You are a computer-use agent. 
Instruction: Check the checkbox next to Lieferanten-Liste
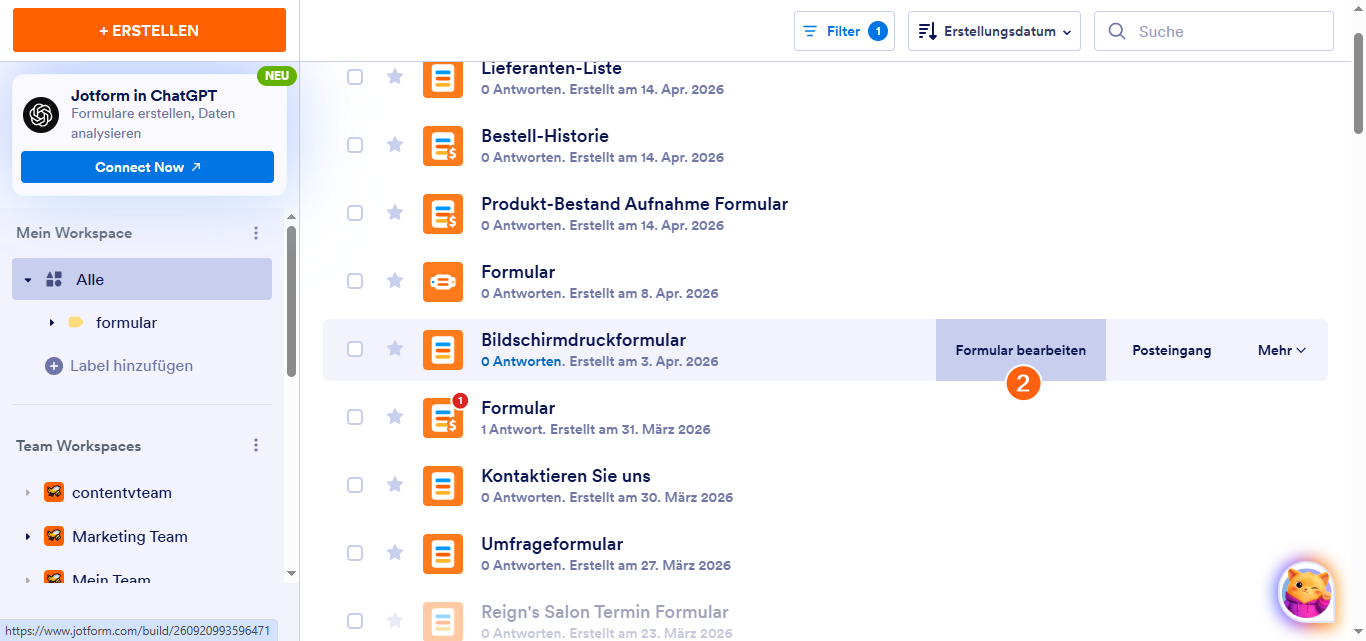click(x=355, y=77)
